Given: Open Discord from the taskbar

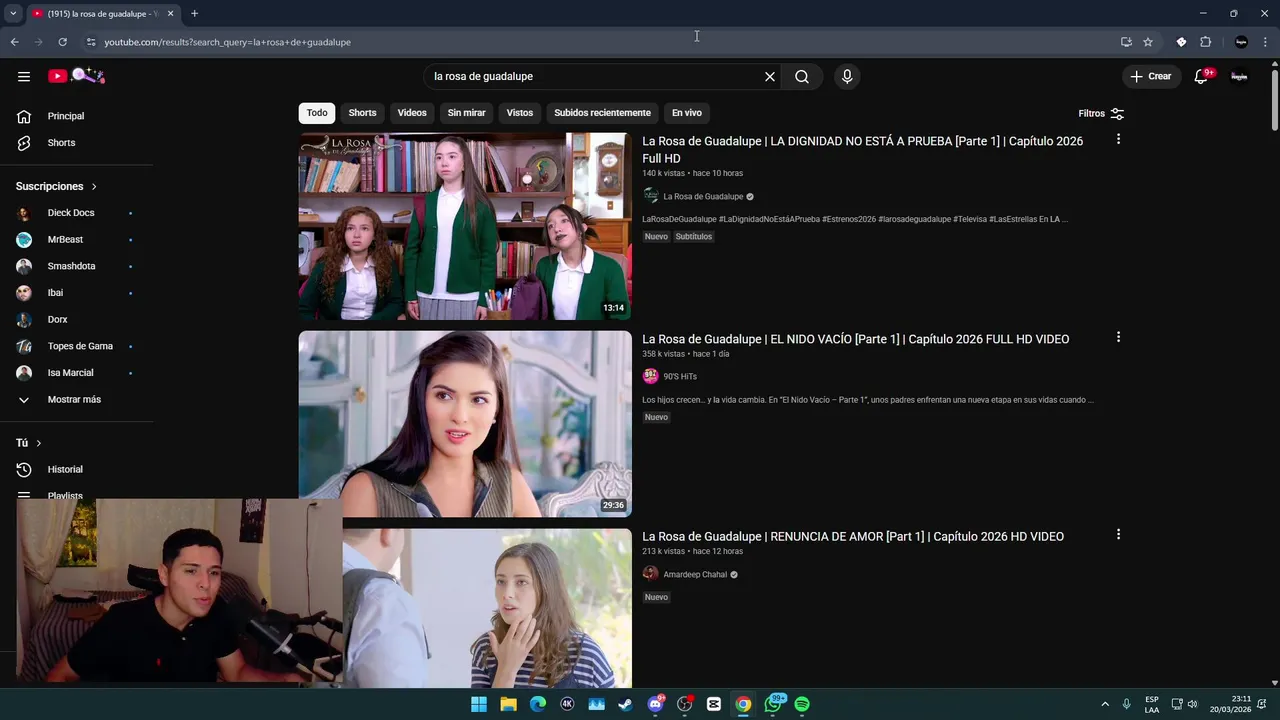Looking at the screenshot, I should 655,704.
